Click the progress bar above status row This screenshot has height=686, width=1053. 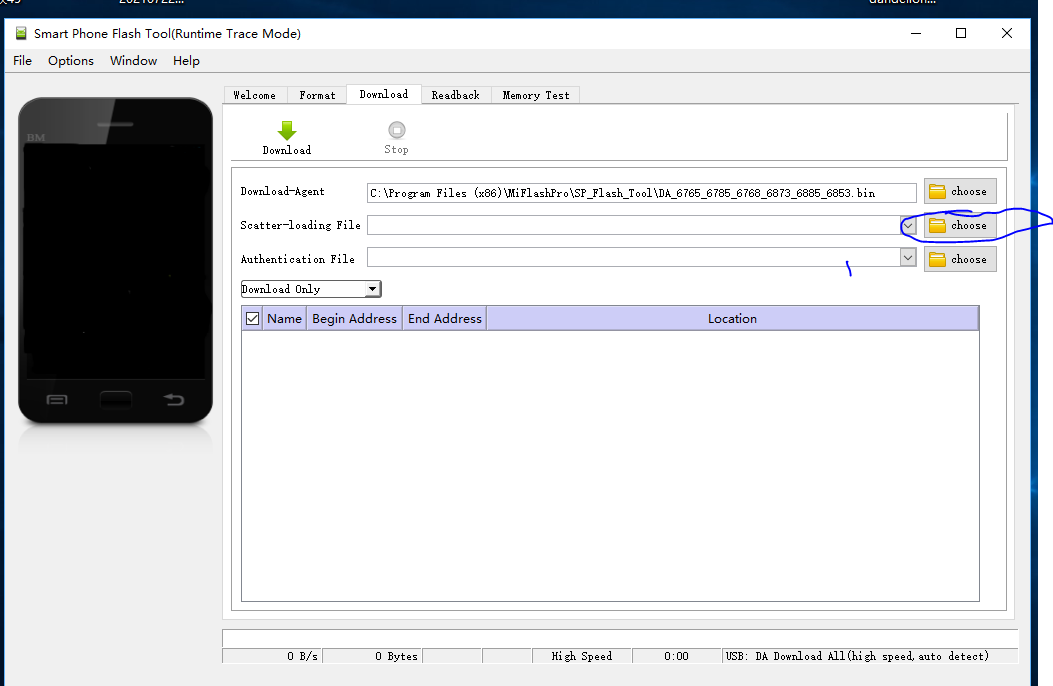(620, 638)
